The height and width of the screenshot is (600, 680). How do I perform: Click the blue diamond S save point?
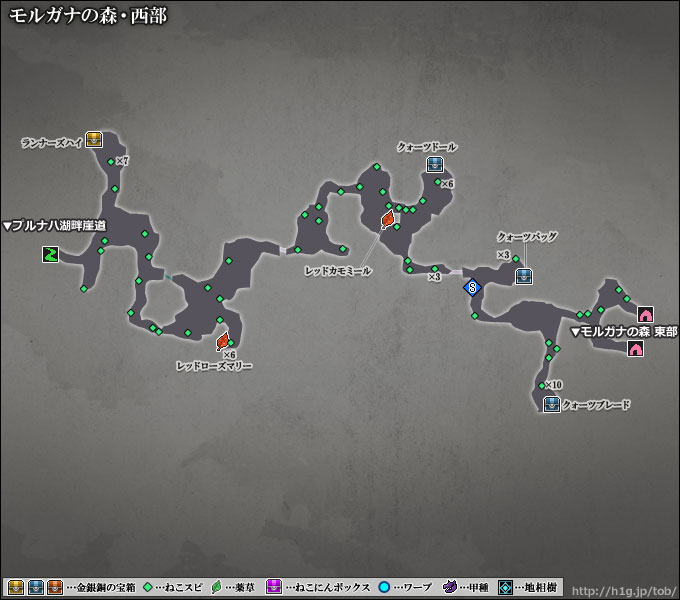[x=472, y=287]
